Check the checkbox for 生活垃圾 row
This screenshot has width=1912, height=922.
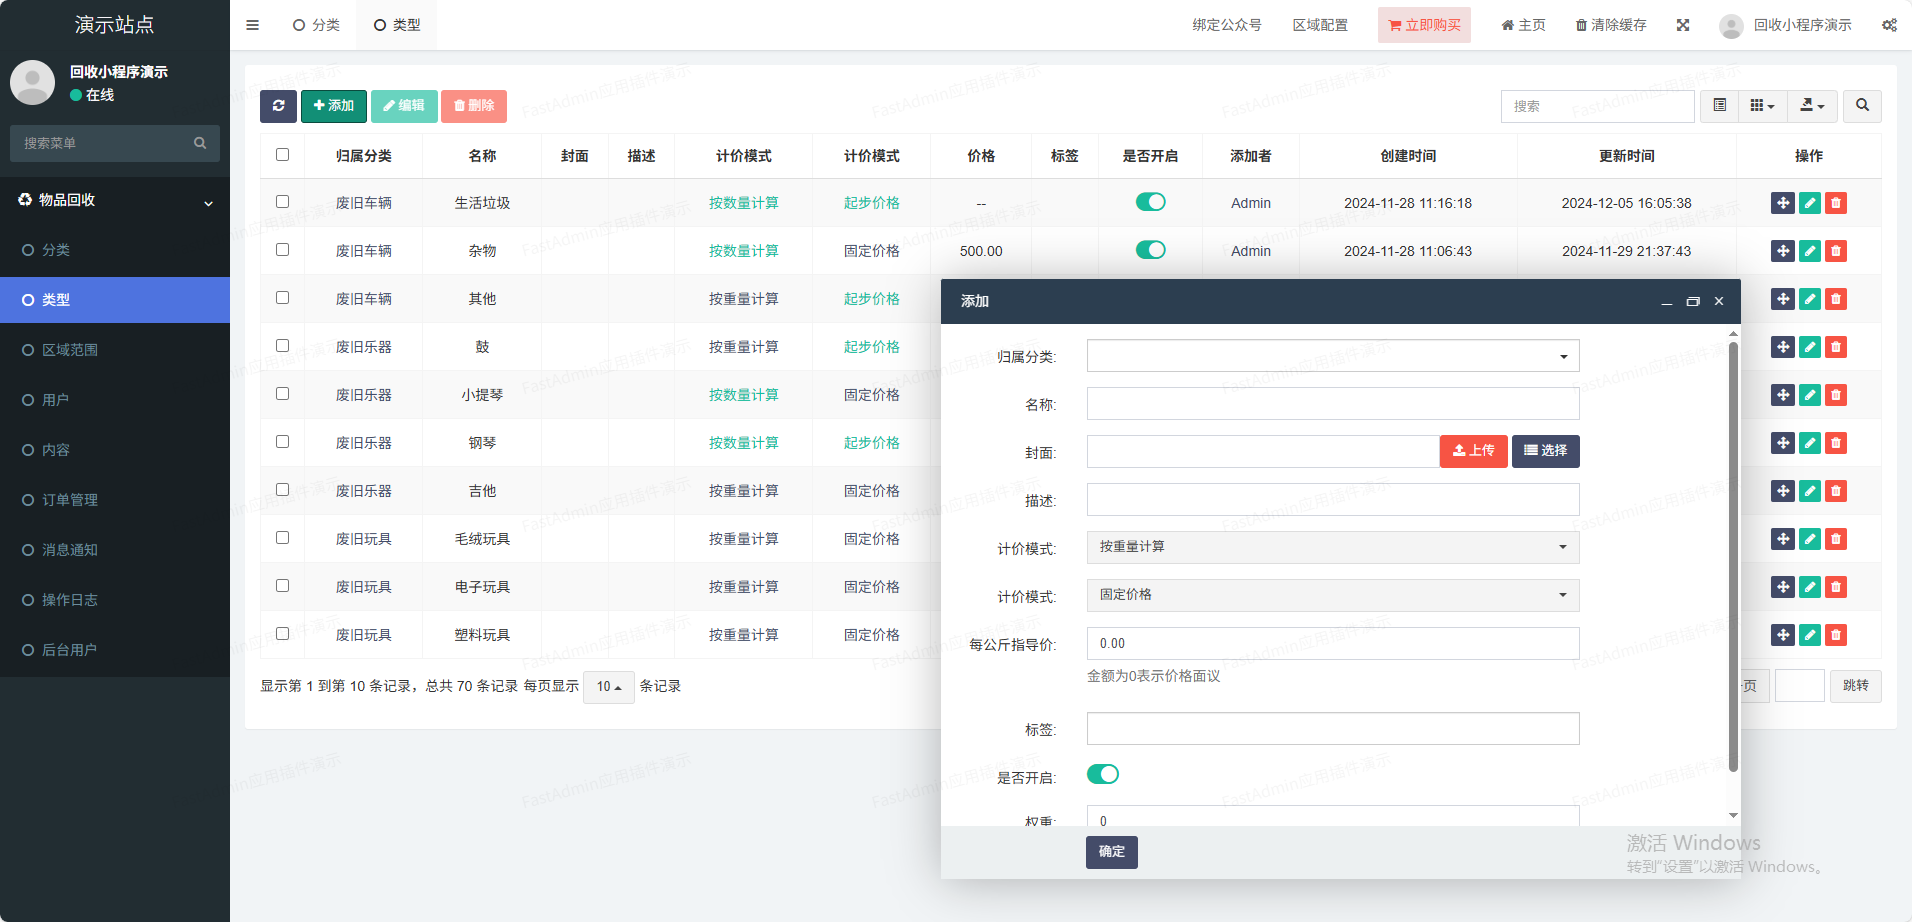[x=282, y=202]
